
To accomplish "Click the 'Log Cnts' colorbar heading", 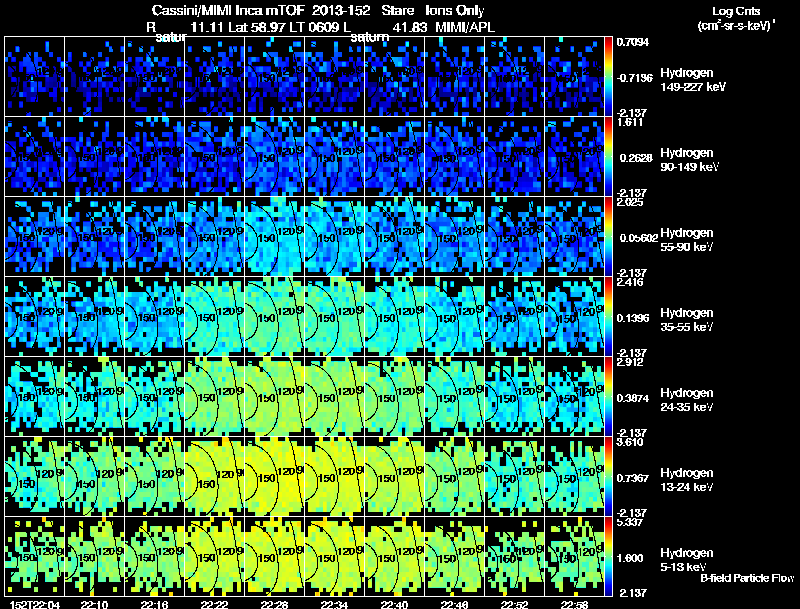I will pos(736,11).
